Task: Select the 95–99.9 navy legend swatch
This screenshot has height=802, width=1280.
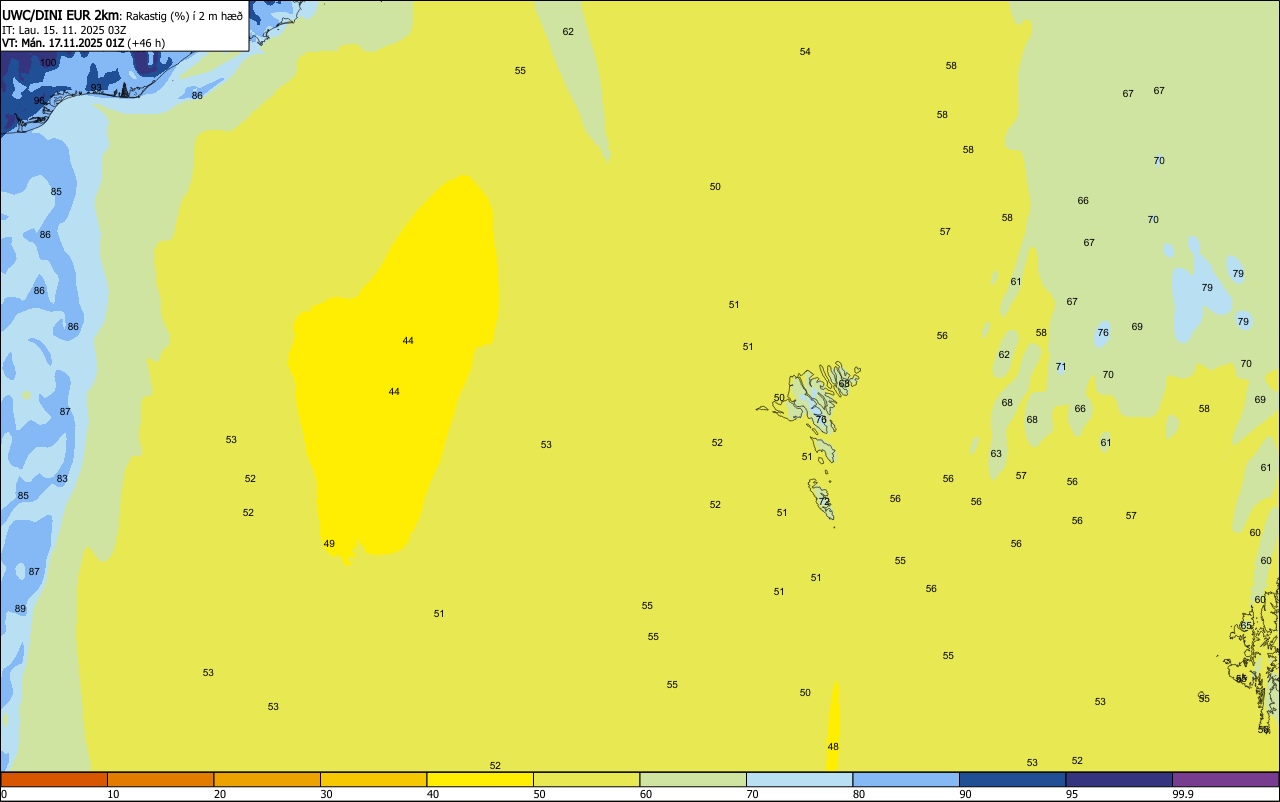Action: tap(1119, 779)
